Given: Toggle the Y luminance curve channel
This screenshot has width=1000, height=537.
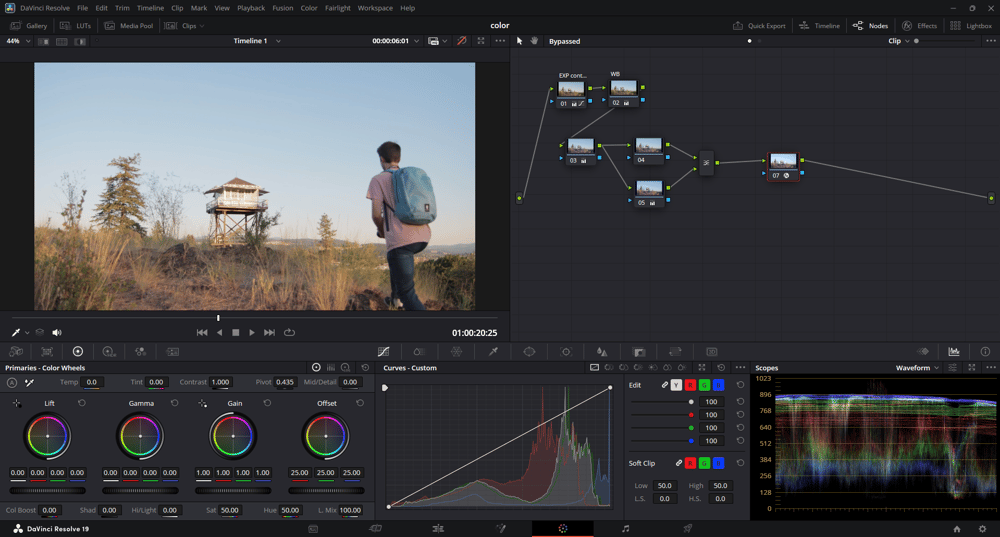Looking at the screenshot, I should point(677,385).
